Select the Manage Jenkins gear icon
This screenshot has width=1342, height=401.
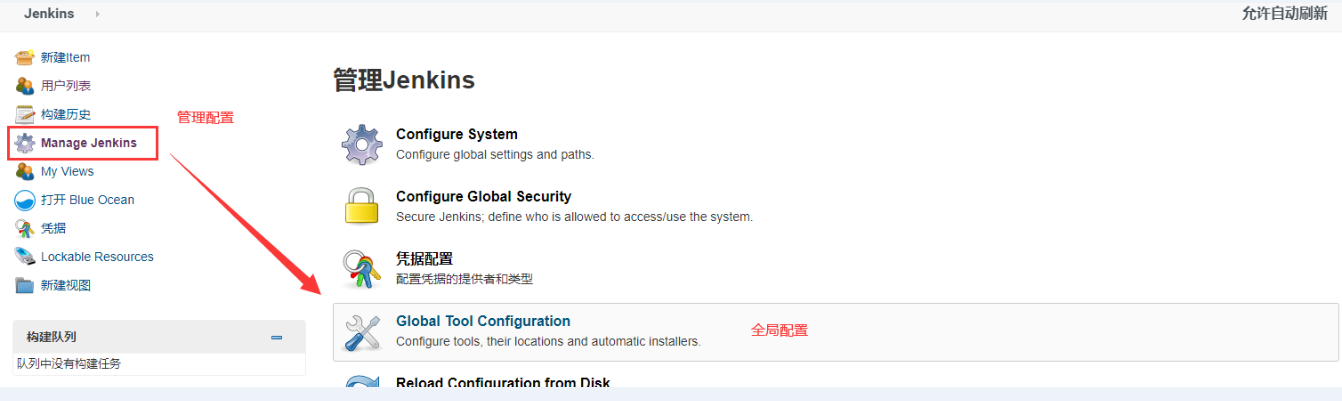[x=25, y=143]
